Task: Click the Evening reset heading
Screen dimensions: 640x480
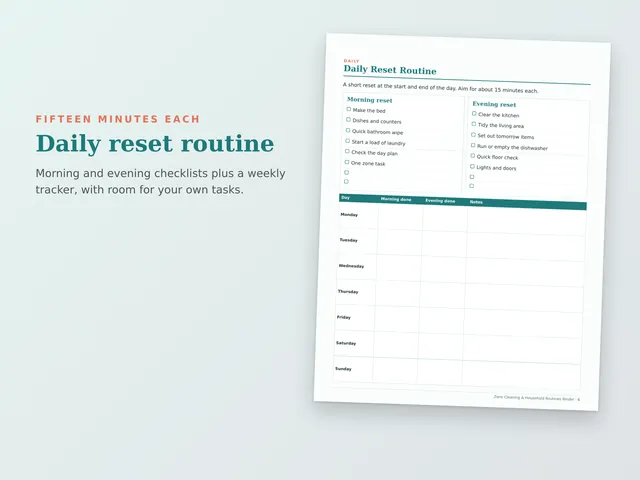Action: click(x=494, y=104)
